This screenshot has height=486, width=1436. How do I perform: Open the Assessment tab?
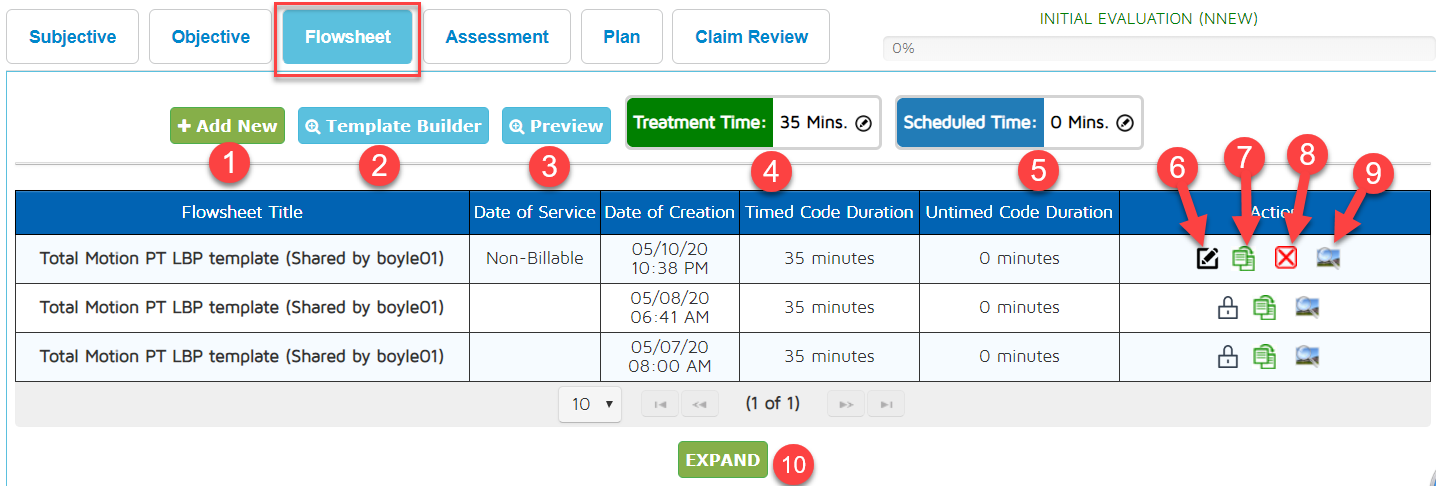[x=497, y=37]
